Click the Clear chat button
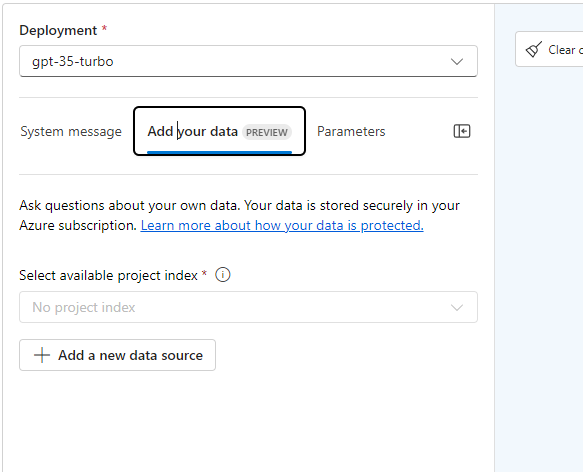Screen dimensions: 583x472 pos(549,49)
